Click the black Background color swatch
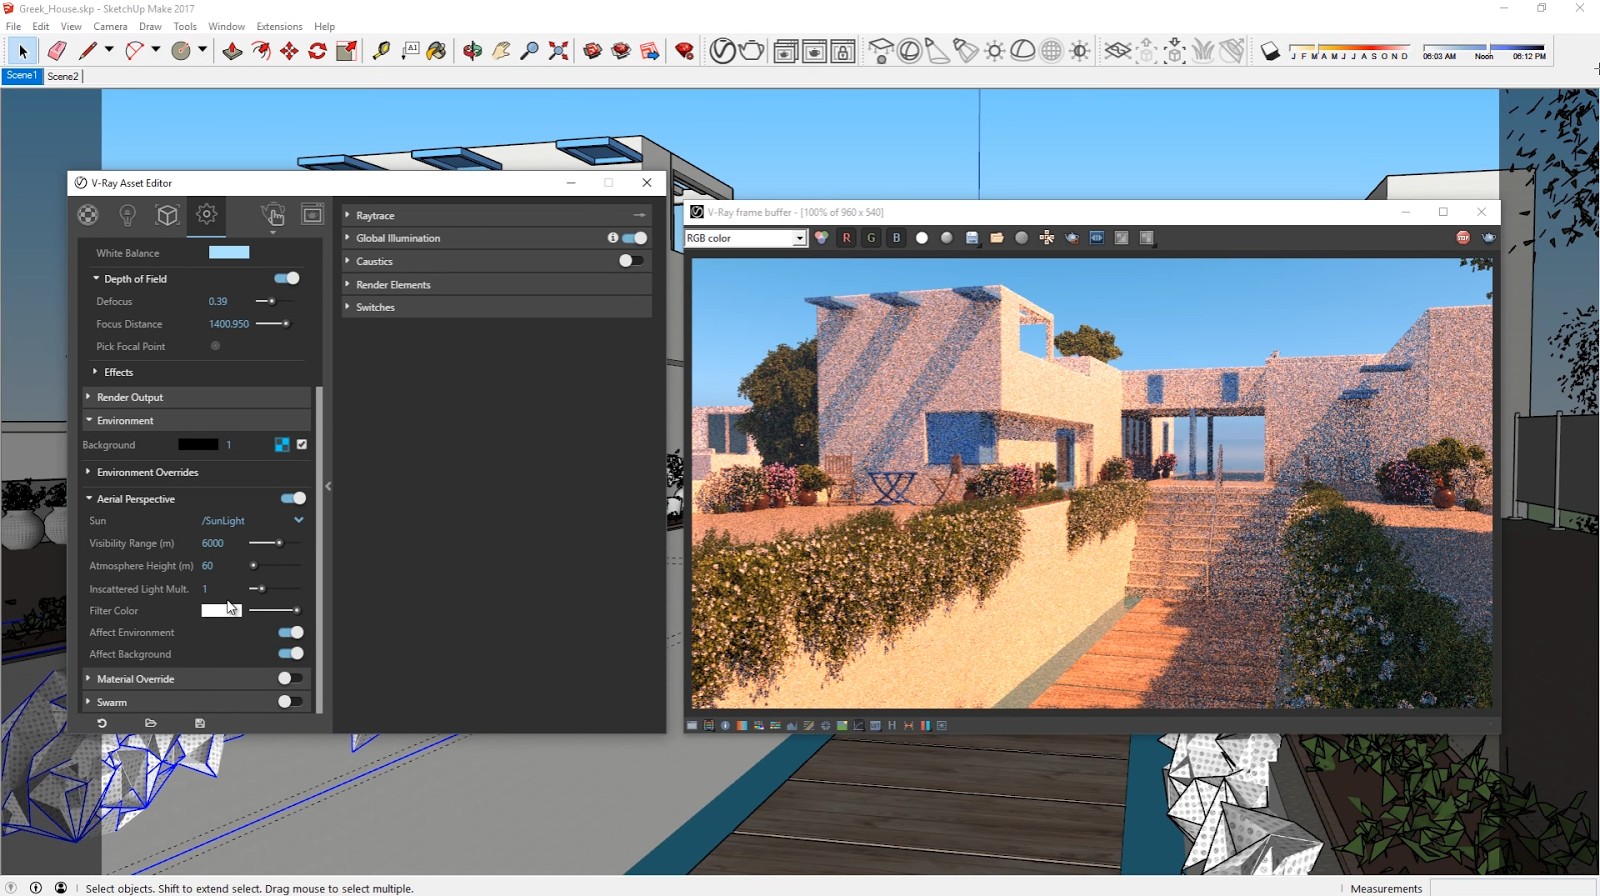Viewport: 1600px width, 896px height. click(198, 444)
